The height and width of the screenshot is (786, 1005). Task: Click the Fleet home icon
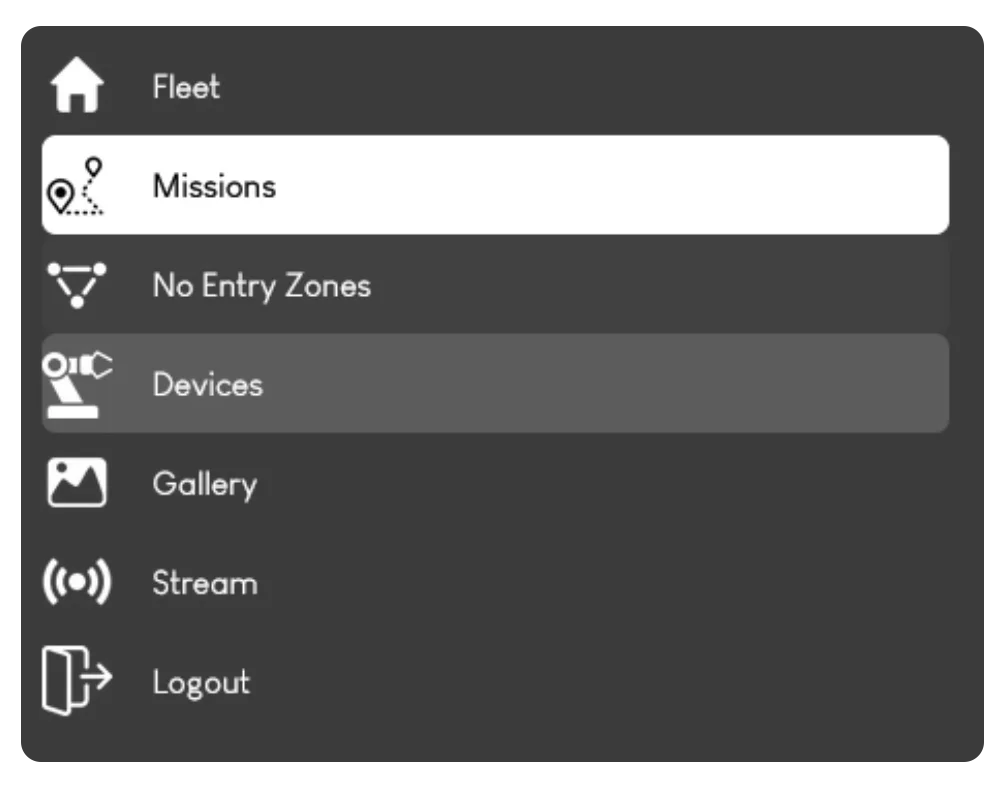pos(77,85)
